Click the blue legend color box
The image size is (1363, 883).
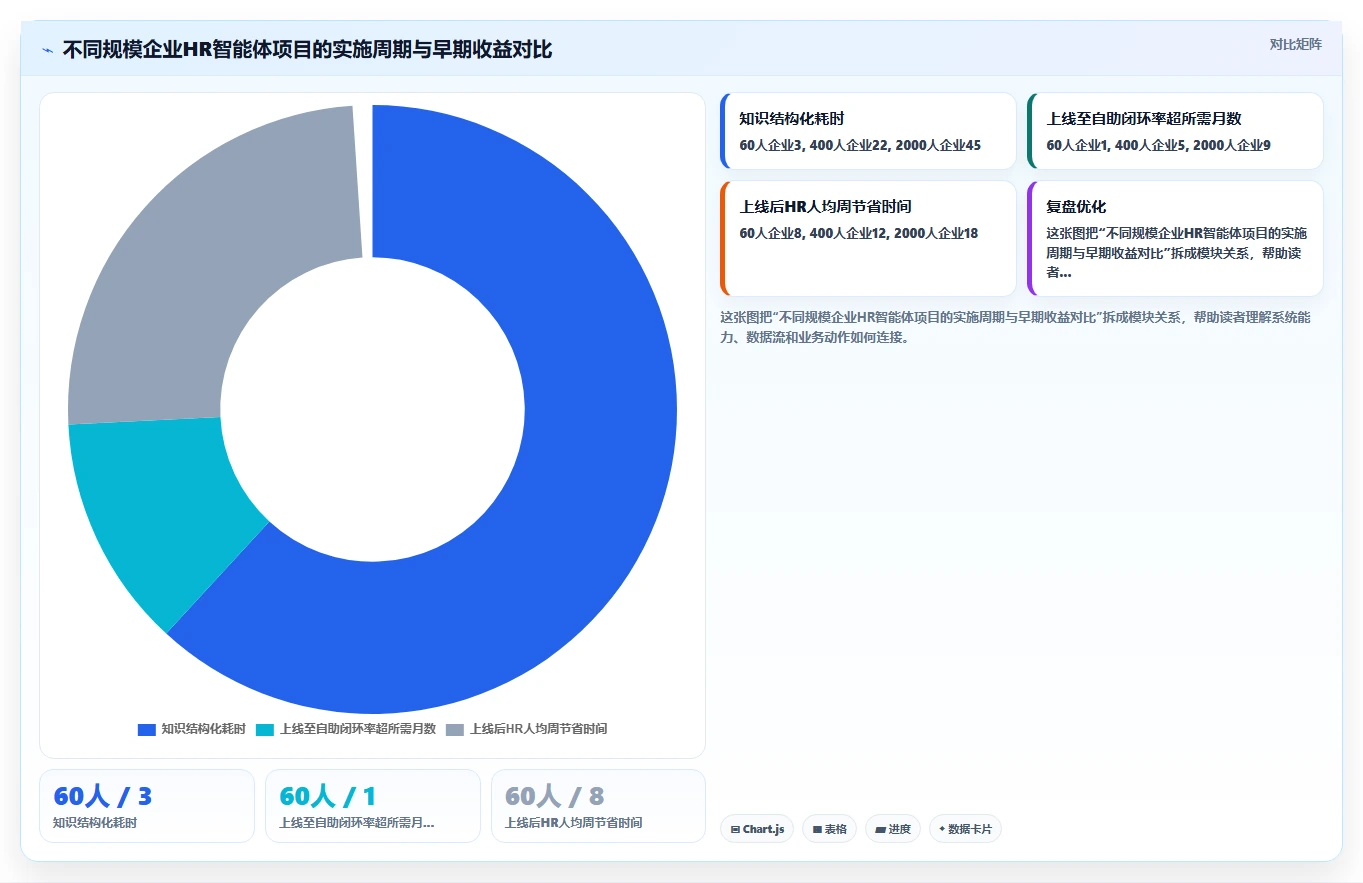click(147, 729)
